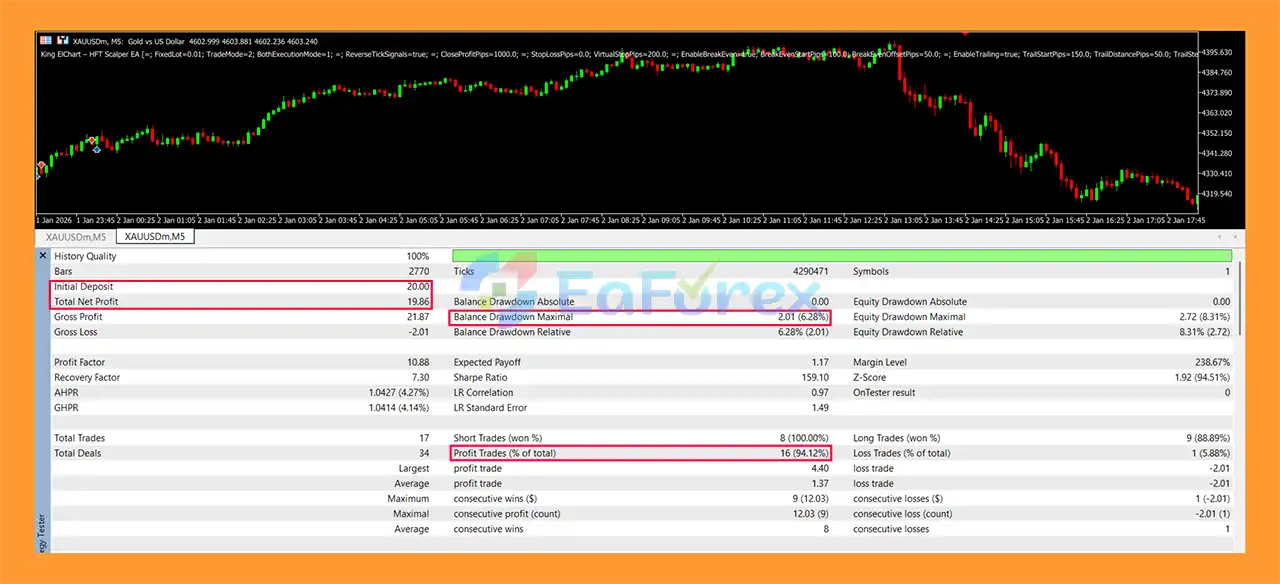Select the Total Net Profit row

tap(242, 301)
